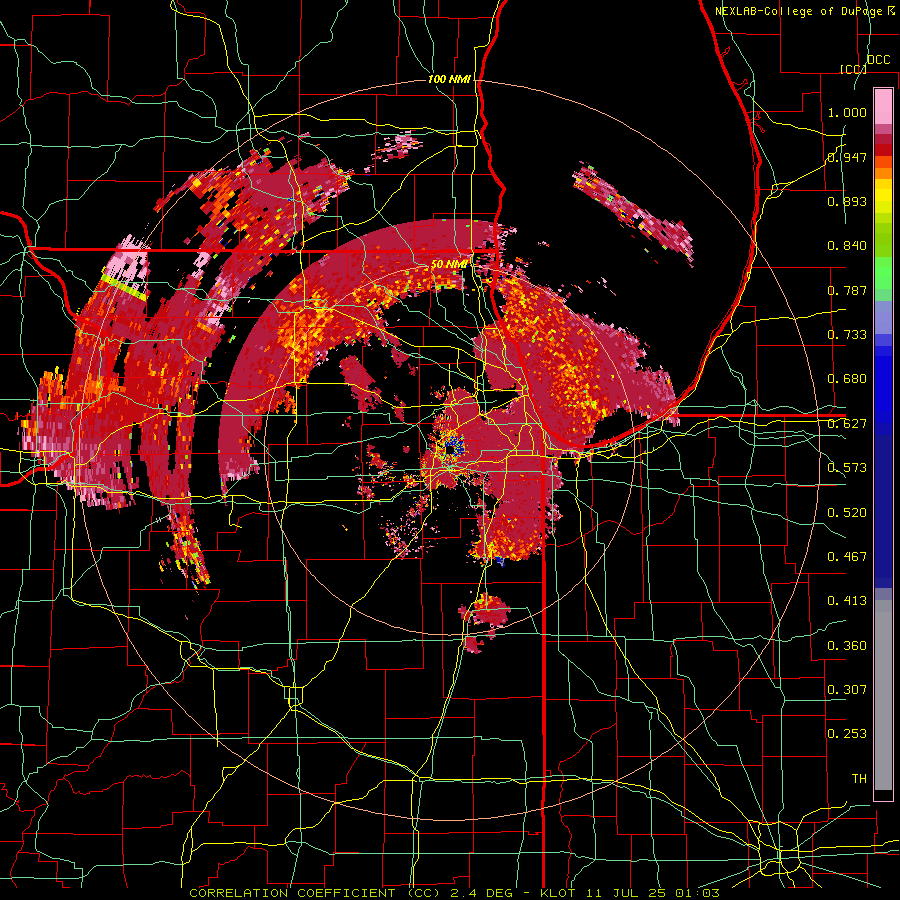Pick the gray segment of color bar
The image size is (900, 900).
pyautogui.click(x=883, y=697)
